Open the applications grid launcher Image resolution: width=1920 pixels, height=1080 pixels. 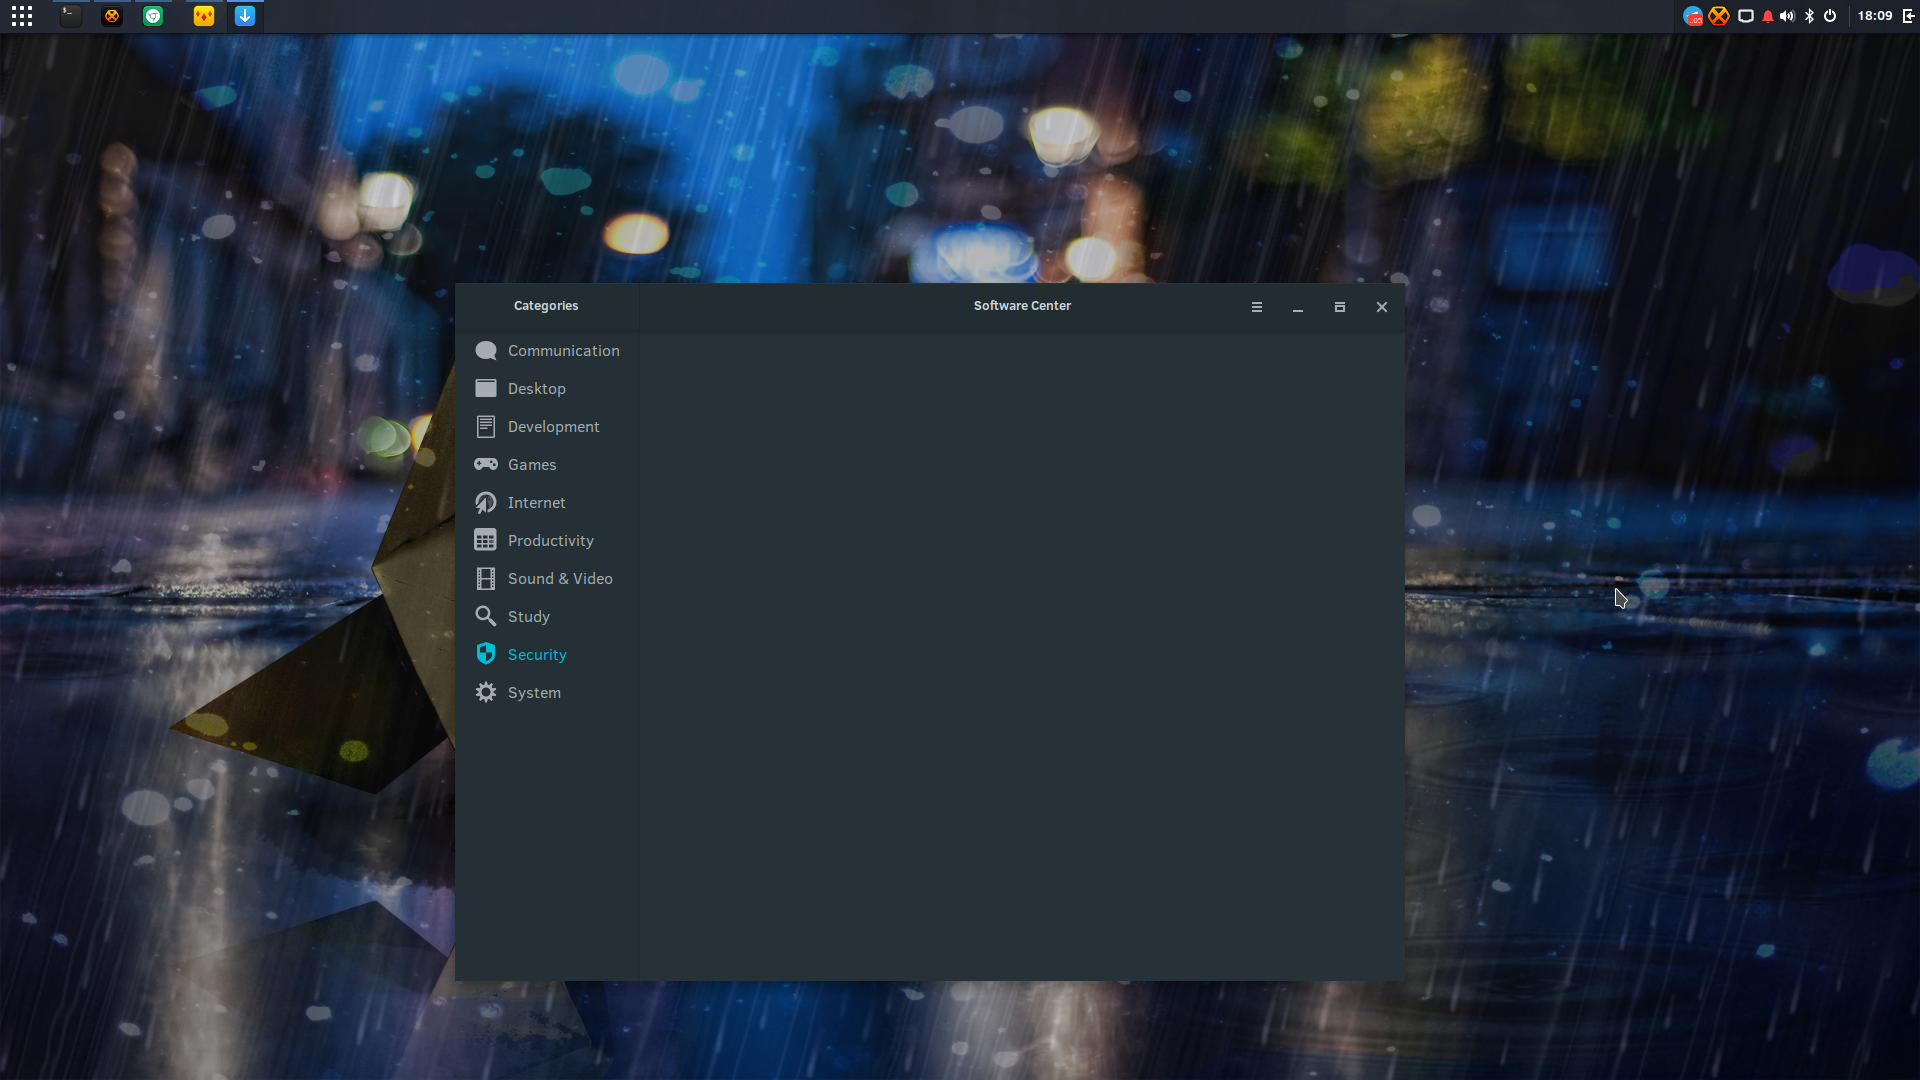22,16
